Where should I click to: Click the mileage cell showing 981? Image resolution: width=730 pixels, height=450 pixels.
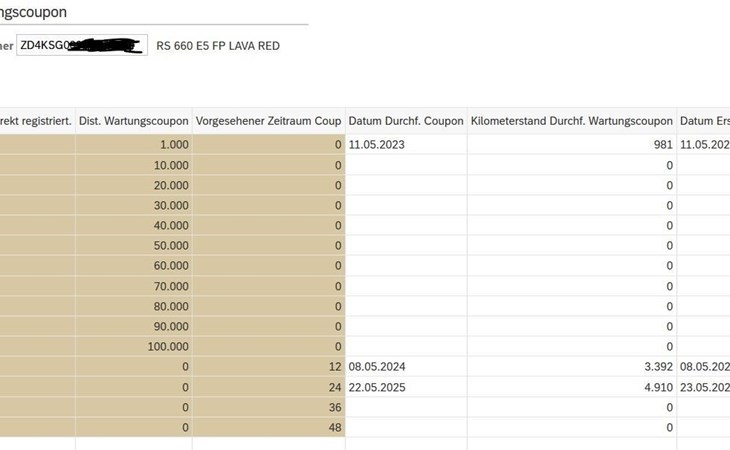[x=571, y=145]
